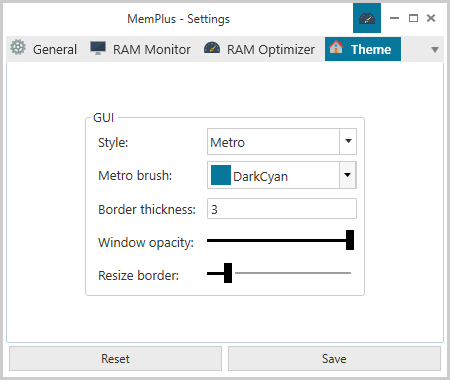Click the General tab gear icon

click(18, 47)
